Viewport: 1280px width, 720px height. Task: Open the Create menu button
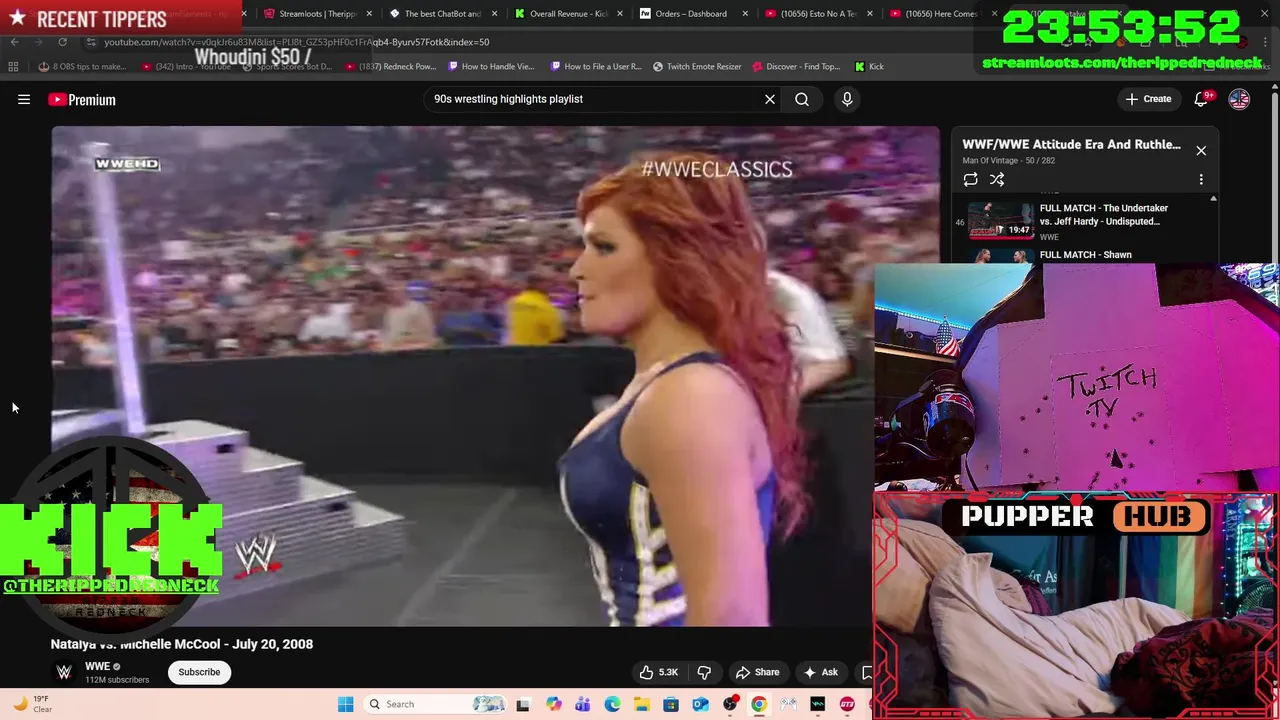[1148, 99]
